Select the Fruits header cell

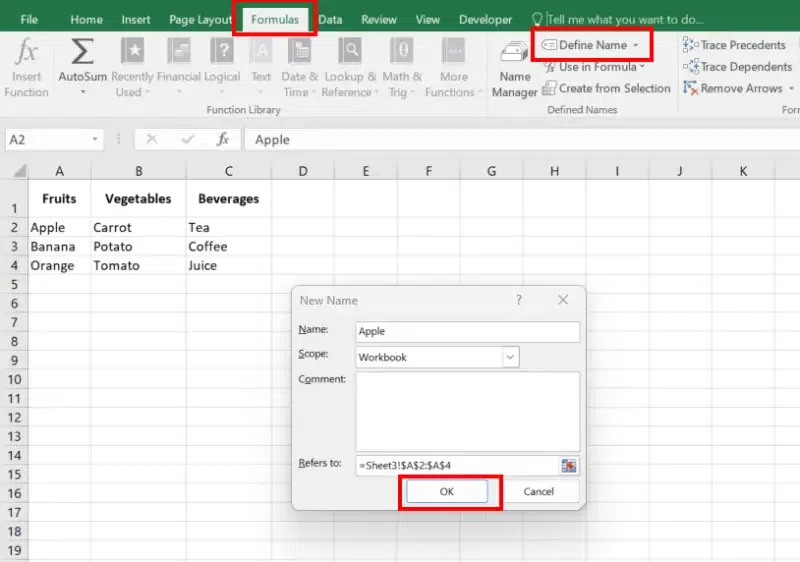[x=60, y=199]
